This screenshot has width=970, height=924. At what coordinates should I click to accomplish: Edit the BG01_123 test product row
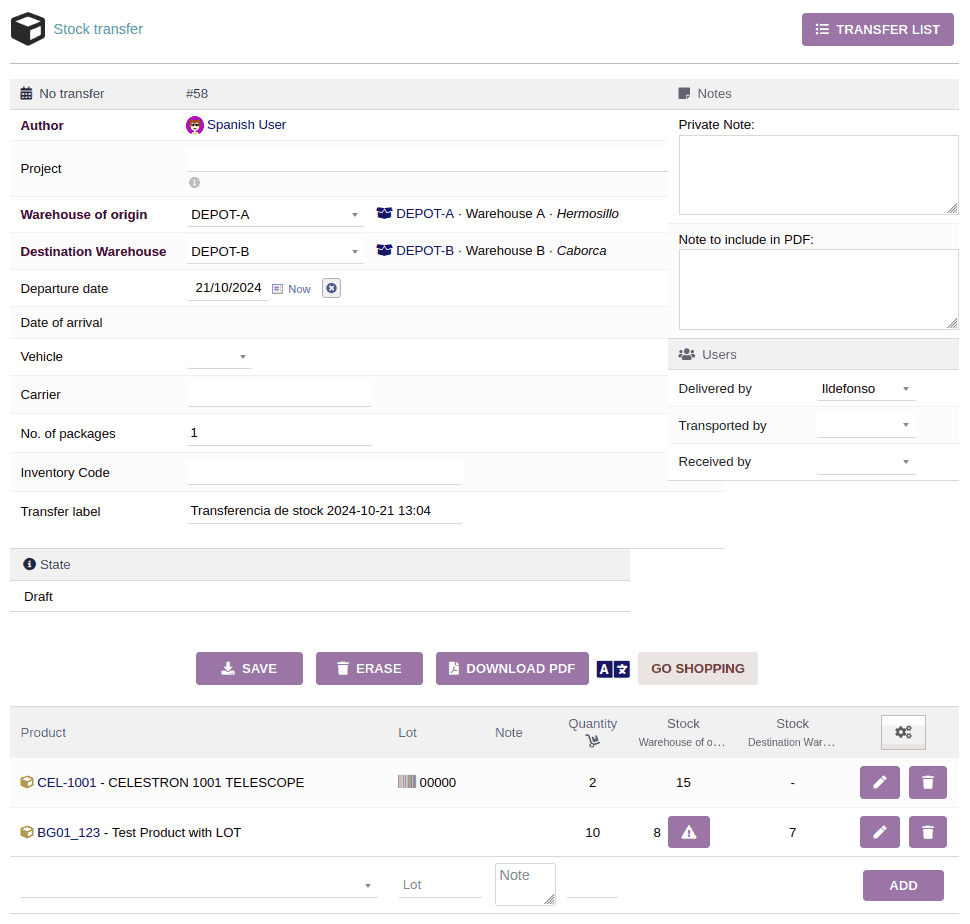click(879, 832)
